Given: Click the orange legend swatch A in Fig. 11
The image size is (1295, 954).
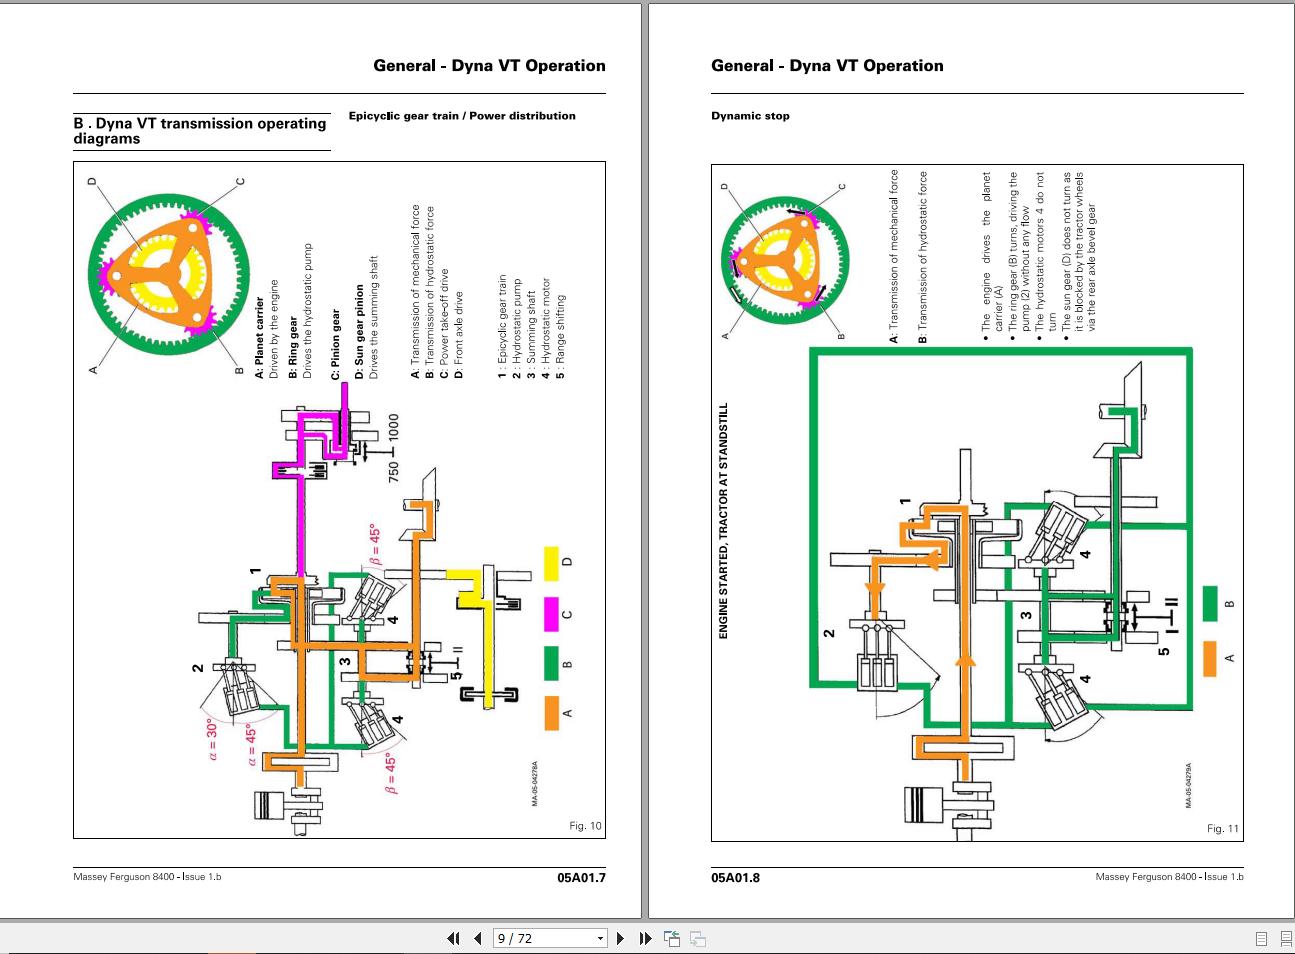Looking at the screenshot, I should coord(1210,659).
